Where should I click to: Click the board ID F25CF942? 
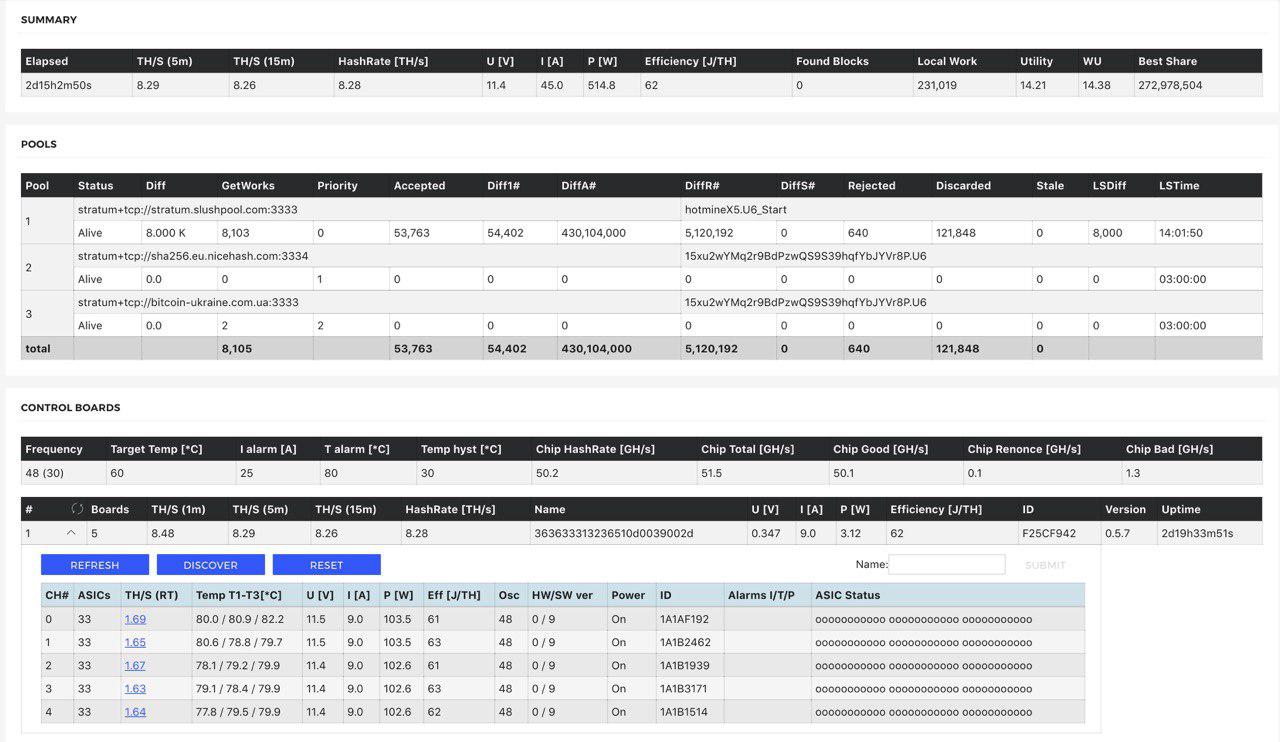[1049, 533]
